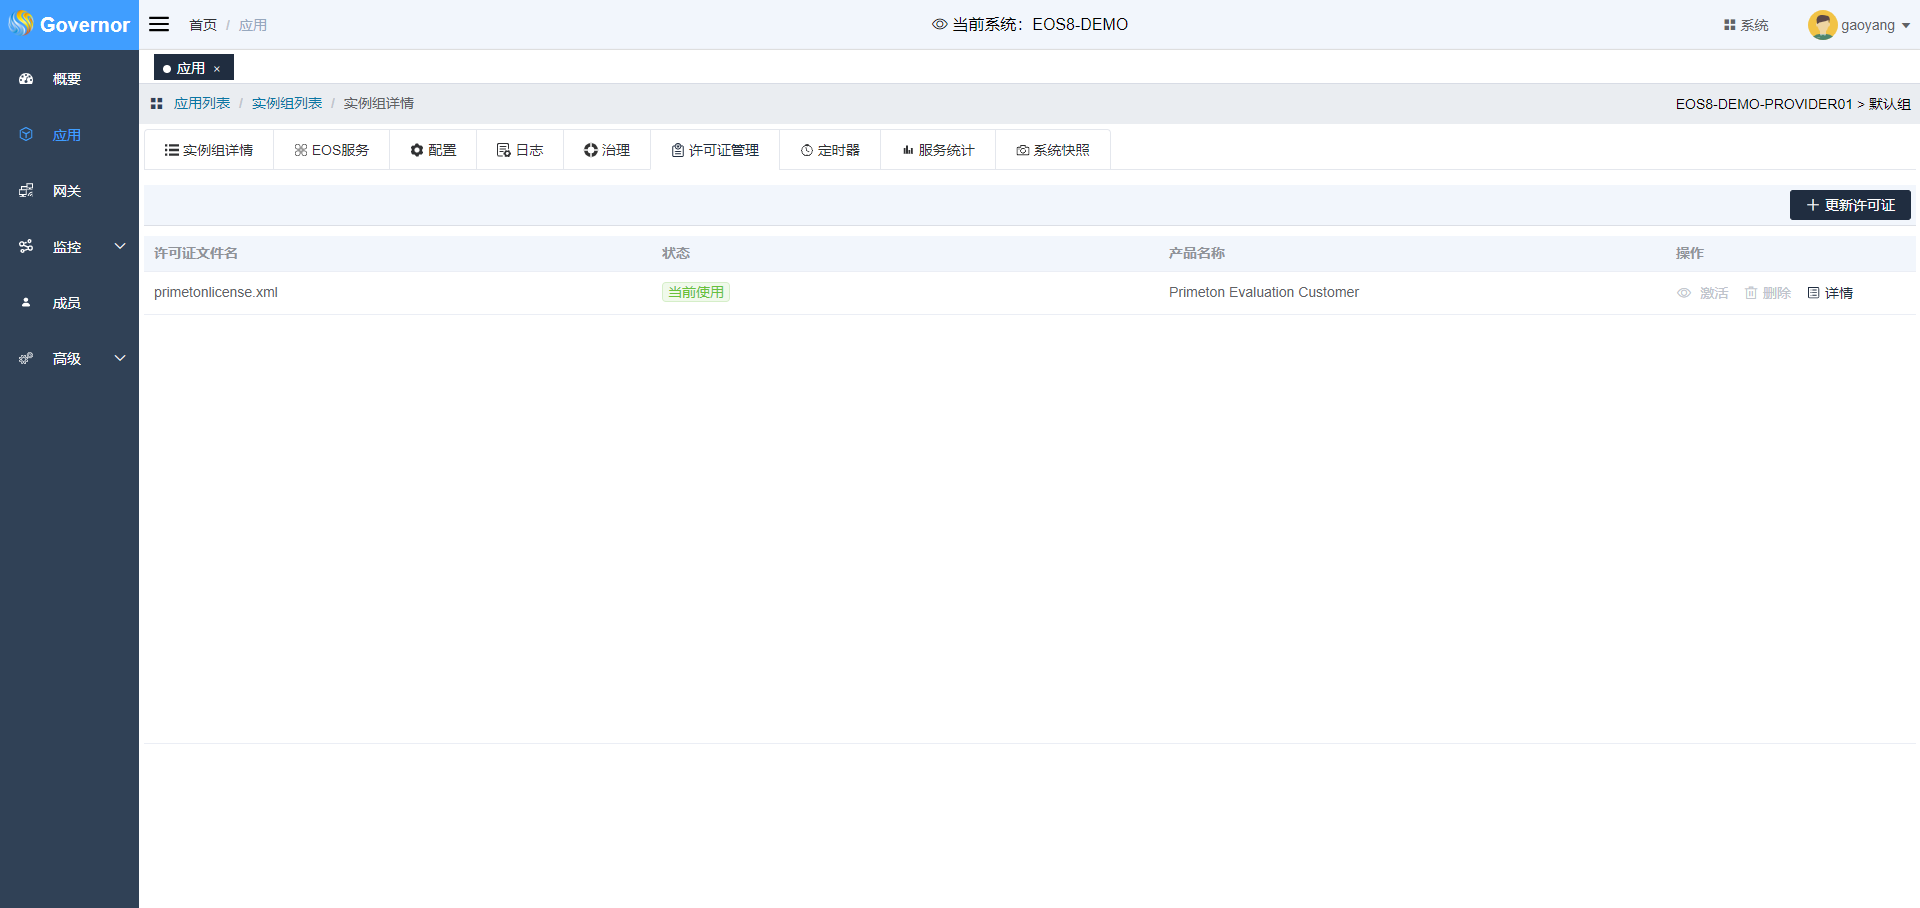Close the 应用 page tab
This screenshot has height=908, width=1920.
(217, 69)
